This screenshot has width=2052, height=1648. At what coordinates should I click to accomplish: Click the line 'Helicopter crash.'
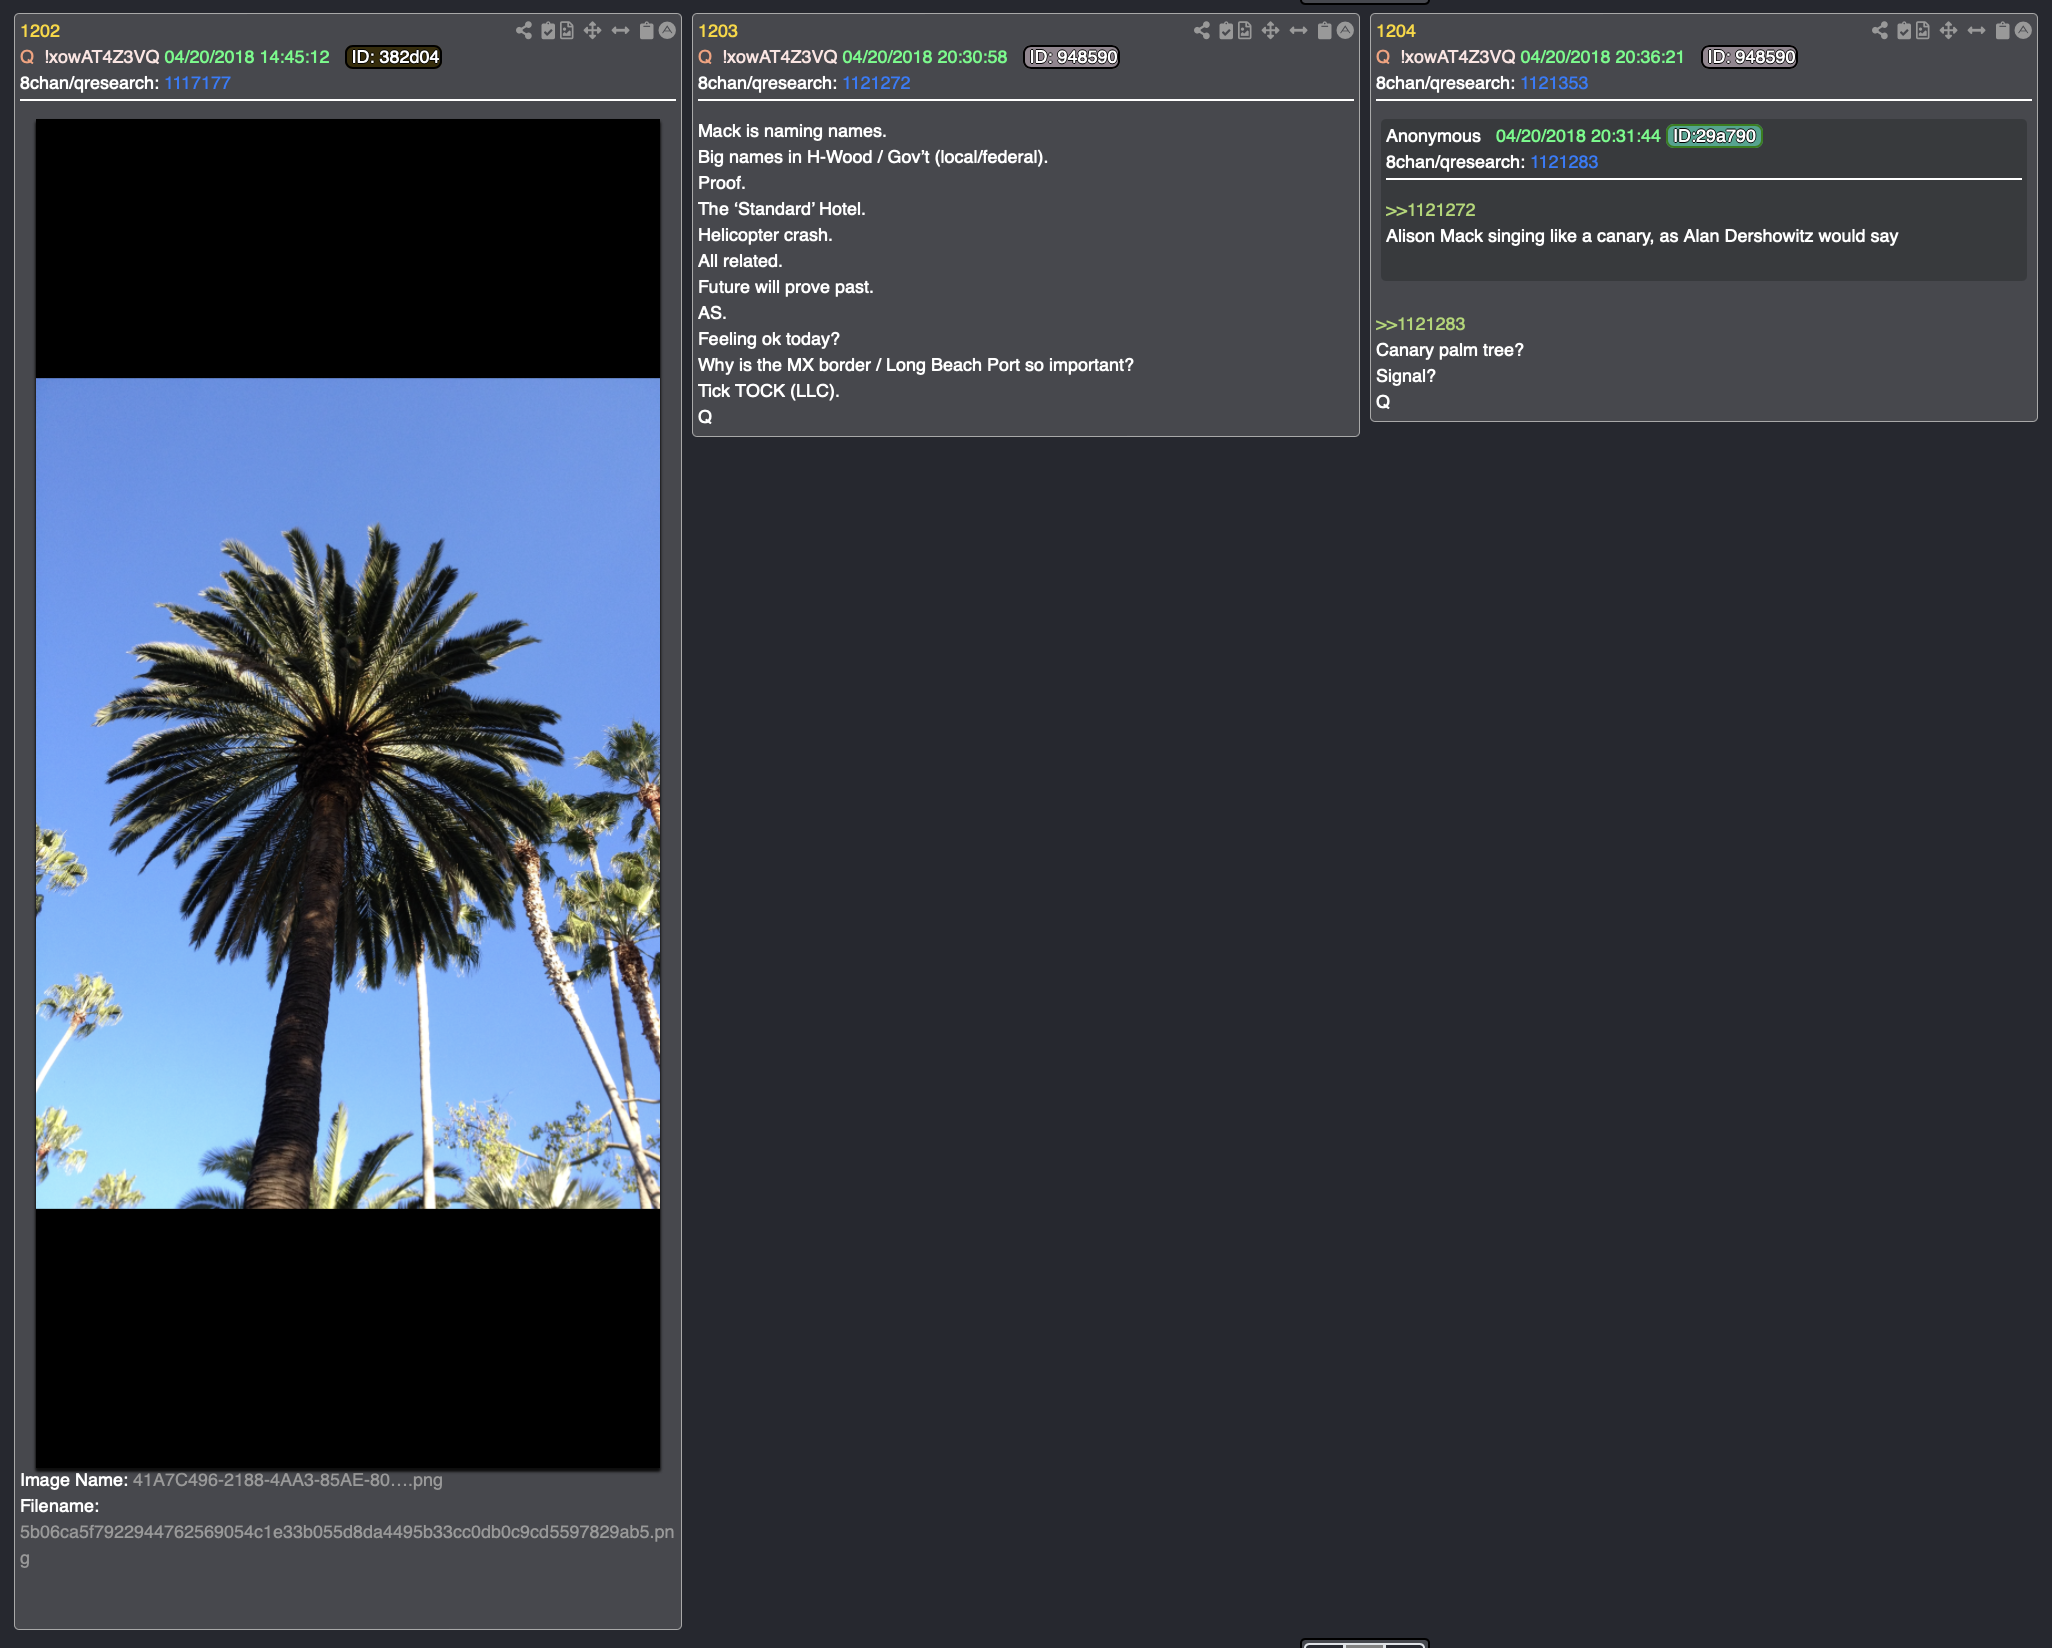765,235
